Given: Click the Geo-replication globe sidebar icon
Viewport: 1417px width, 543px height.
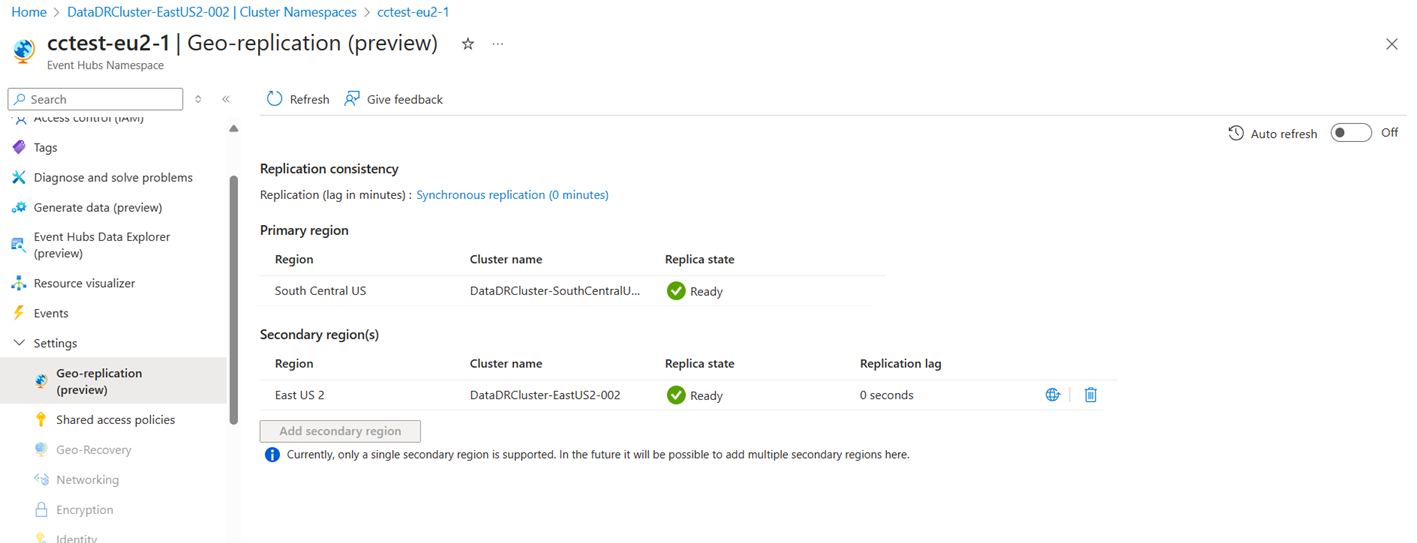Looking at the screenshot, I should point(41,381).
